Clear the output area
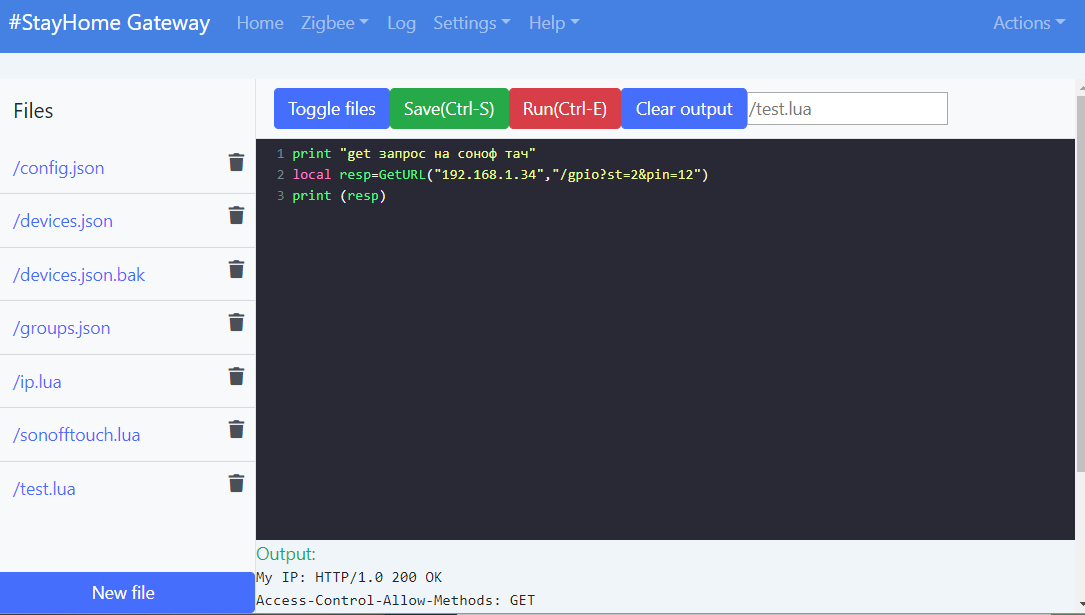1085x615 pixels. tap(684, 109)
